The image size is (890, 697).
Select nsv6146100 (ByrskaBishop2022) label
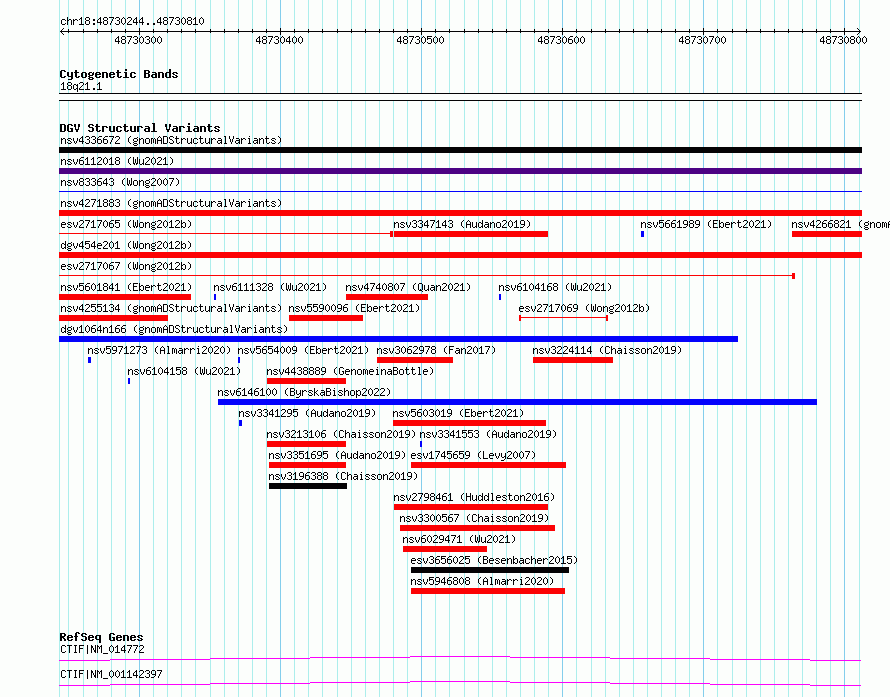pos(304,392)
